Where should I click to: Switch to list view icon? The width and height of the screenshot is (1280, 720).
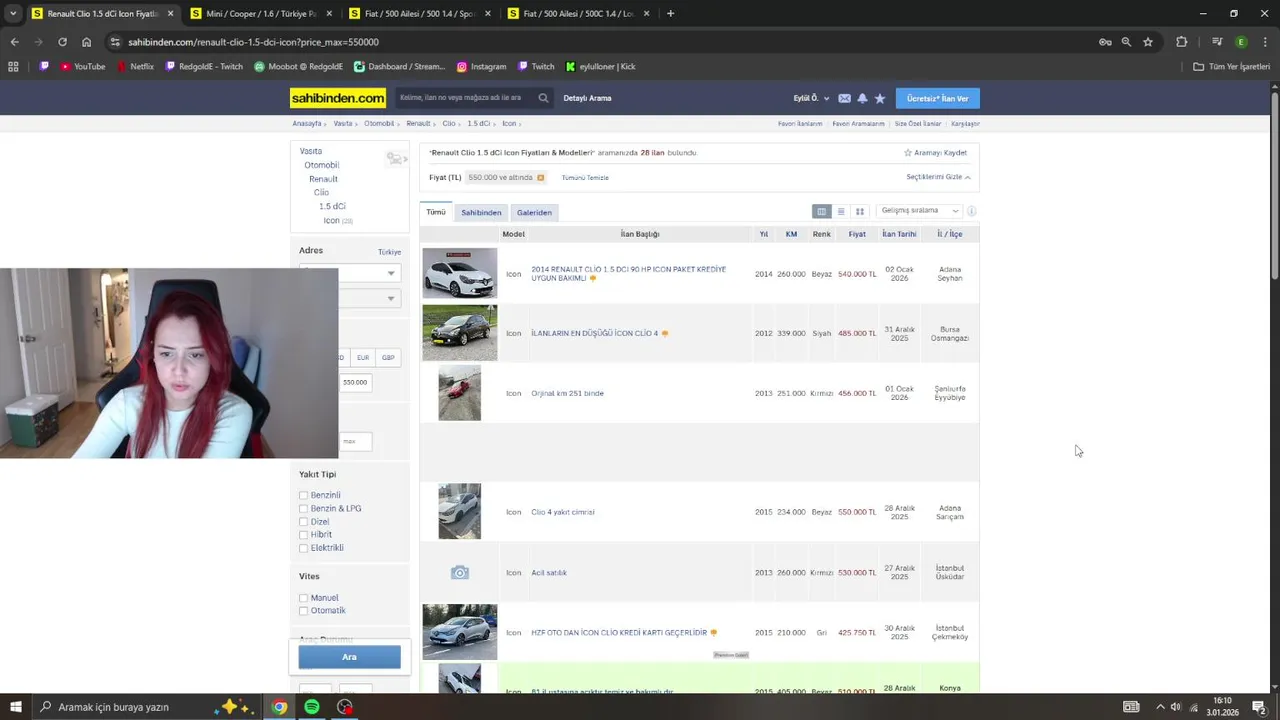(x=841, y=211)
